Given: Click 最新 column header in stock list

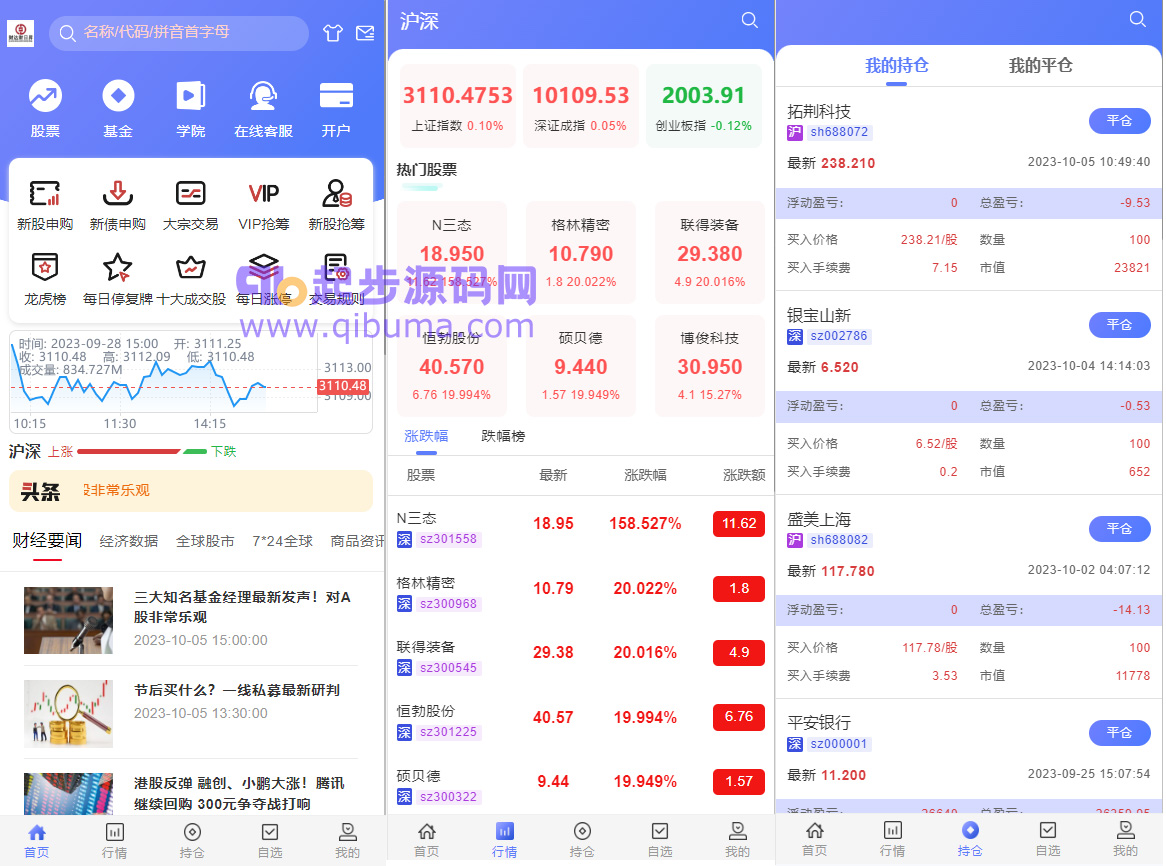Looking at the screenshot, I should 553,475.
